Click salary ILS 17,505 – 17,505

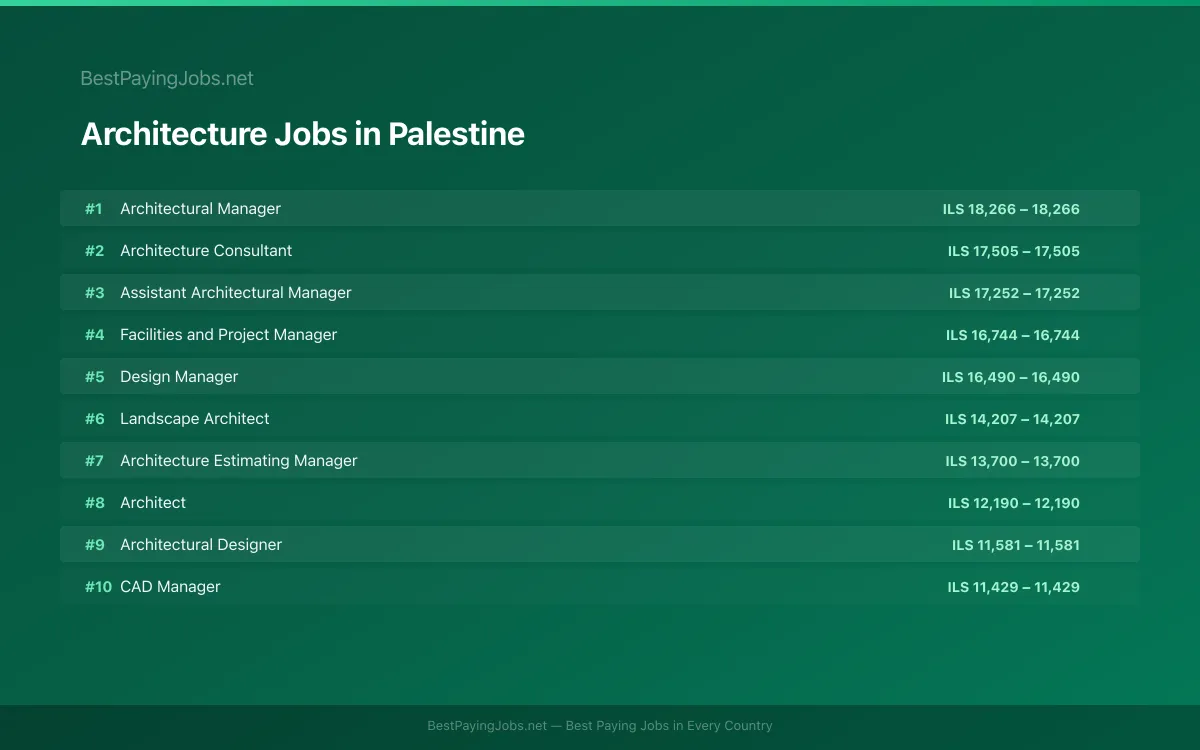1014,251
